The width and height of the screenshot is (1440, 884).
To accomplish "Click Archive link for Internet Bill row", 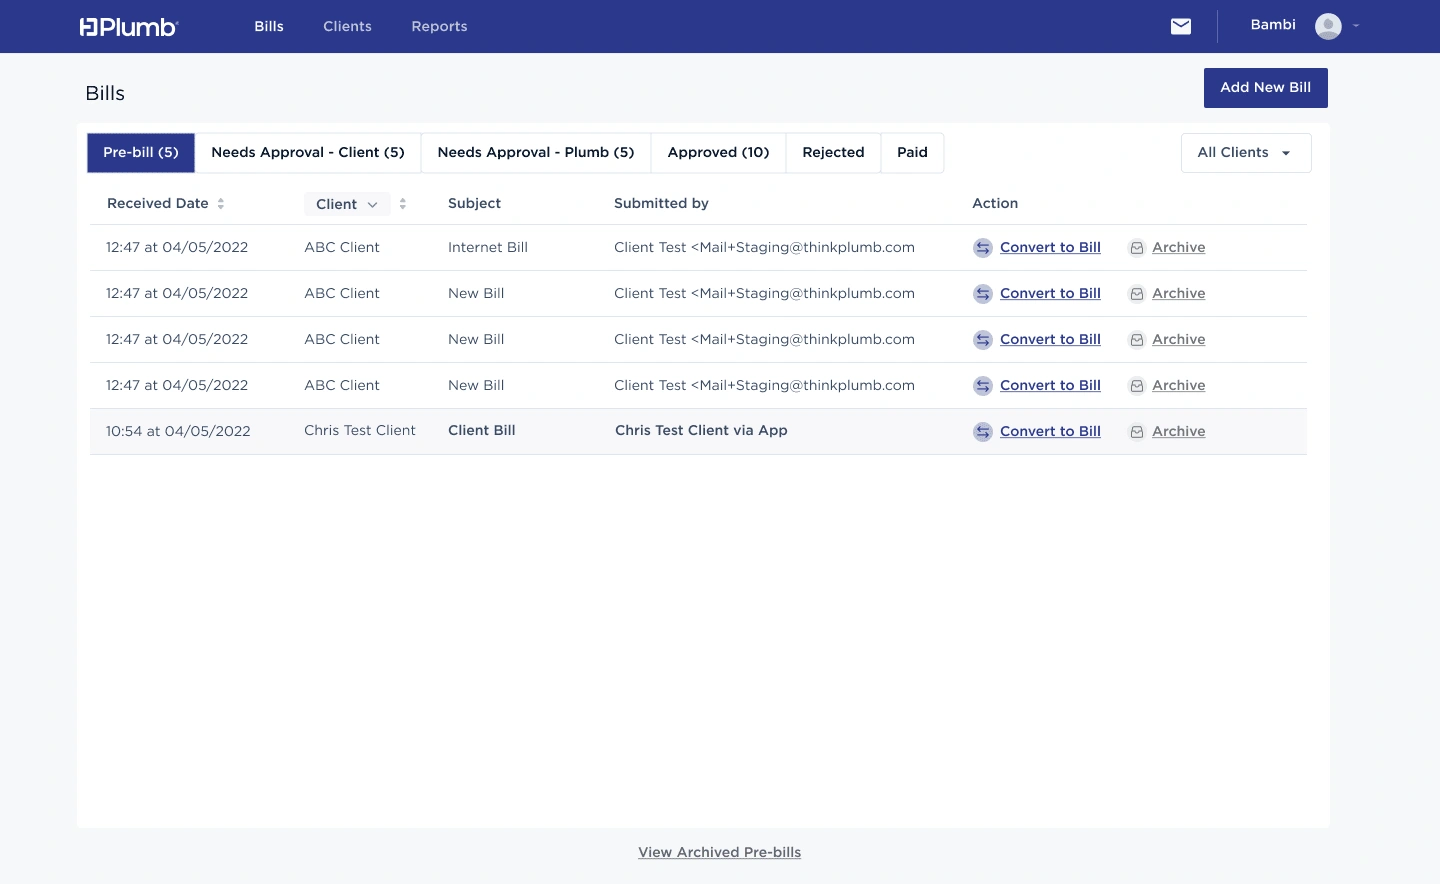I will [1178, 248].
